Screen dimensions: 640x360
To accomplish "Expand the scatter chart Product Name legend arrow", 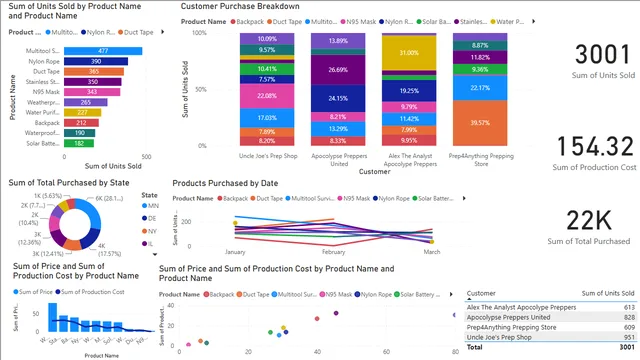I will click(x=451, y=294).
